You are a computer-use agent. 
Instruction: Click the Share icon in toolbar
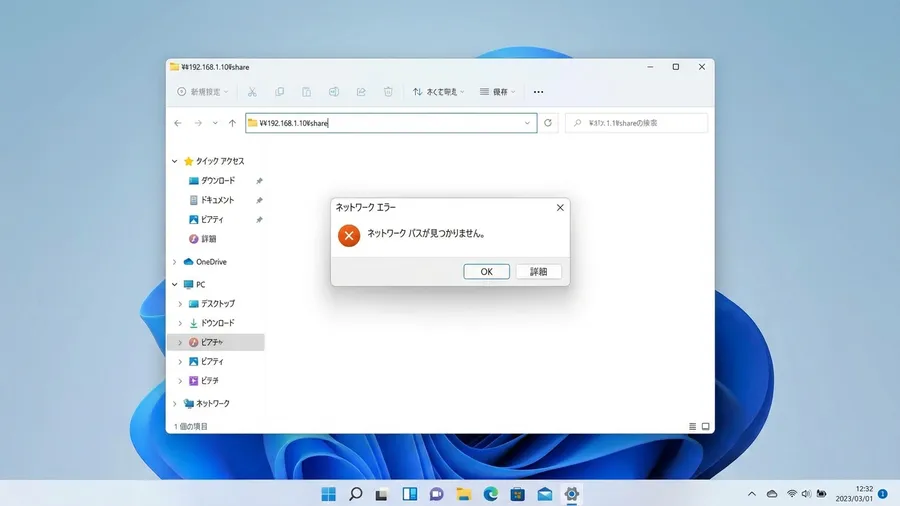[x=361, y=92]
